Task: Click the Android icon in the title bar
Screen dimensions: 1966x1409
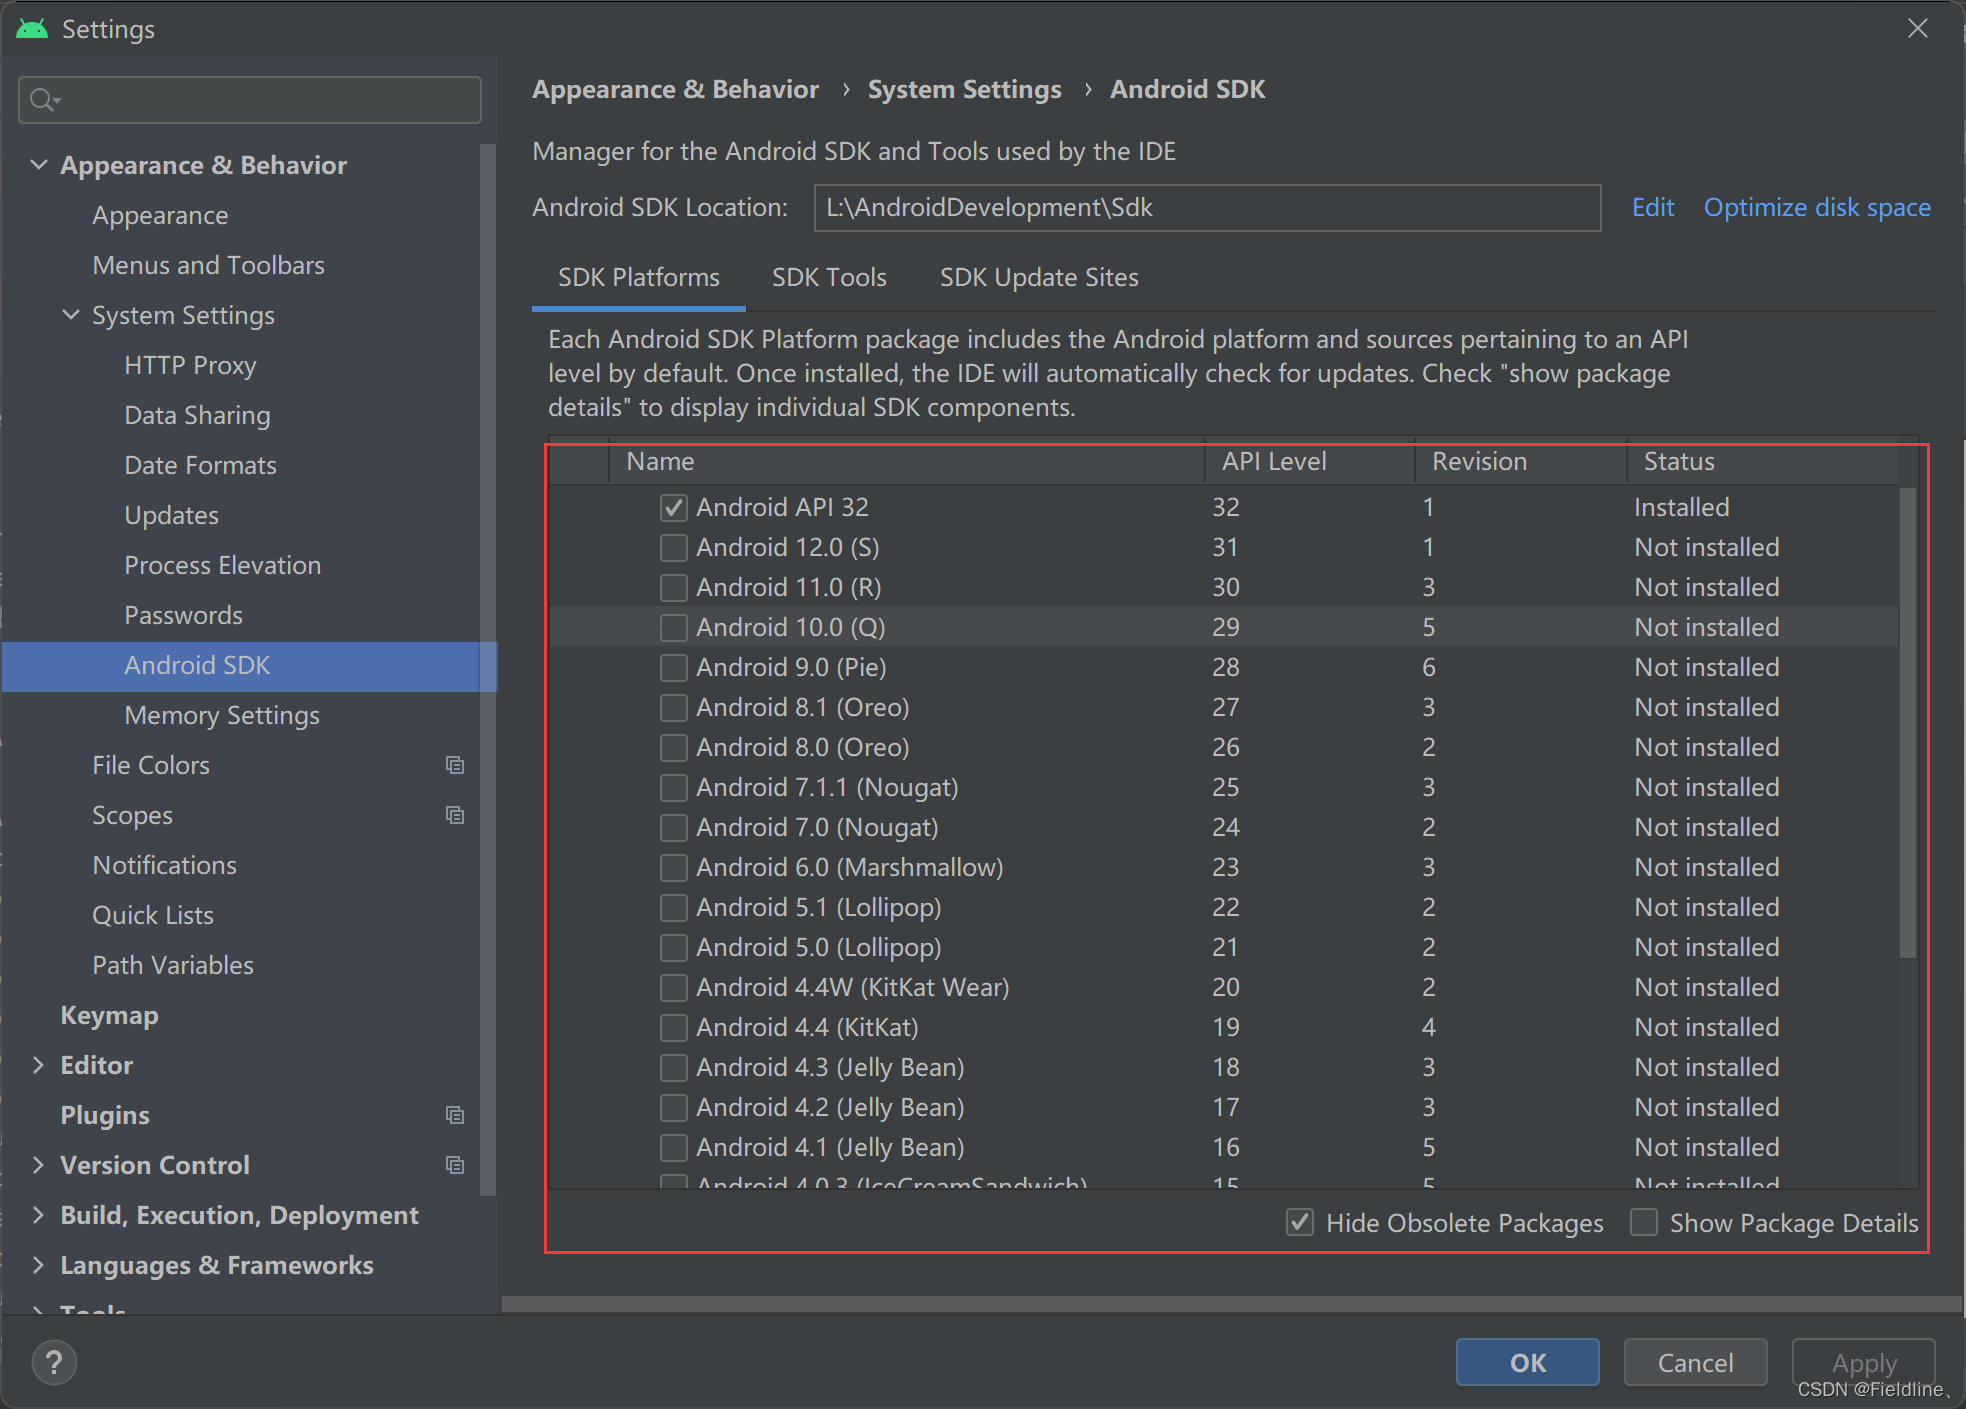Action: coord(31,28)
